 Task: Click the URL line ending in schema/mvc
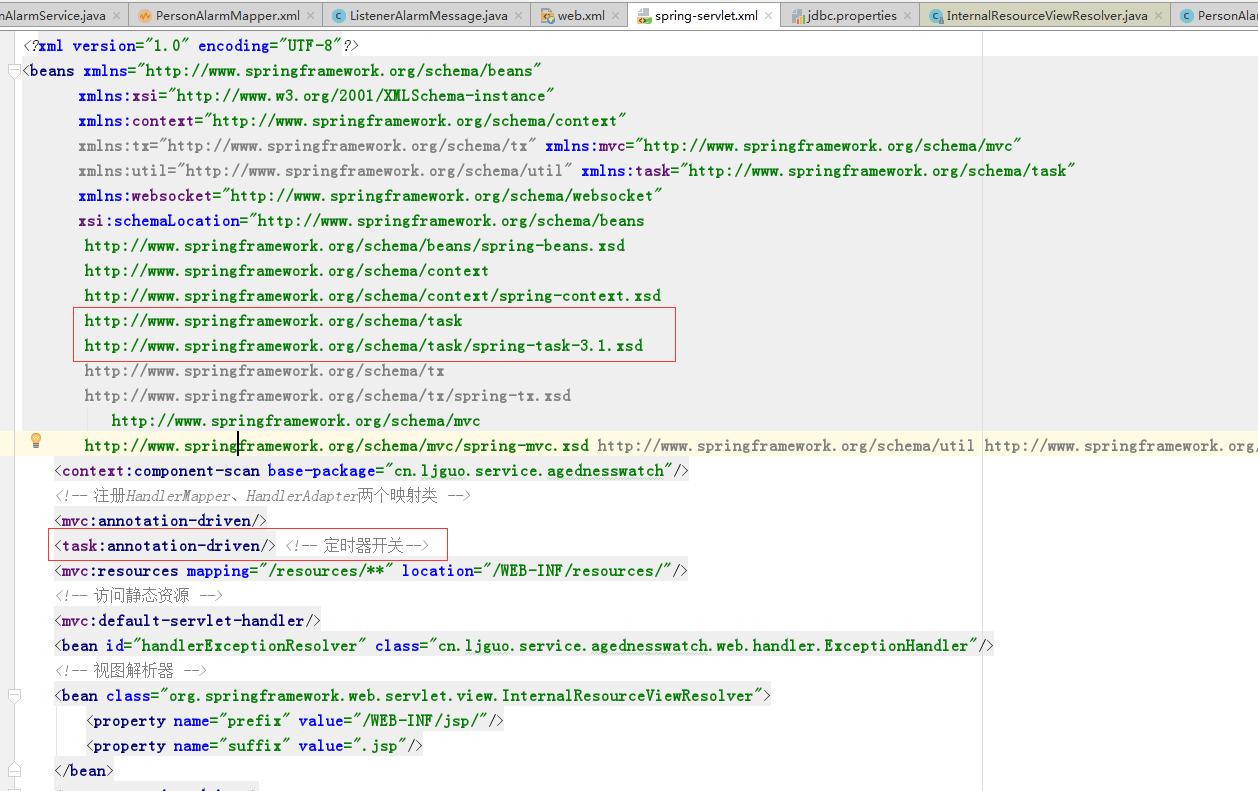tap(296, 421)
